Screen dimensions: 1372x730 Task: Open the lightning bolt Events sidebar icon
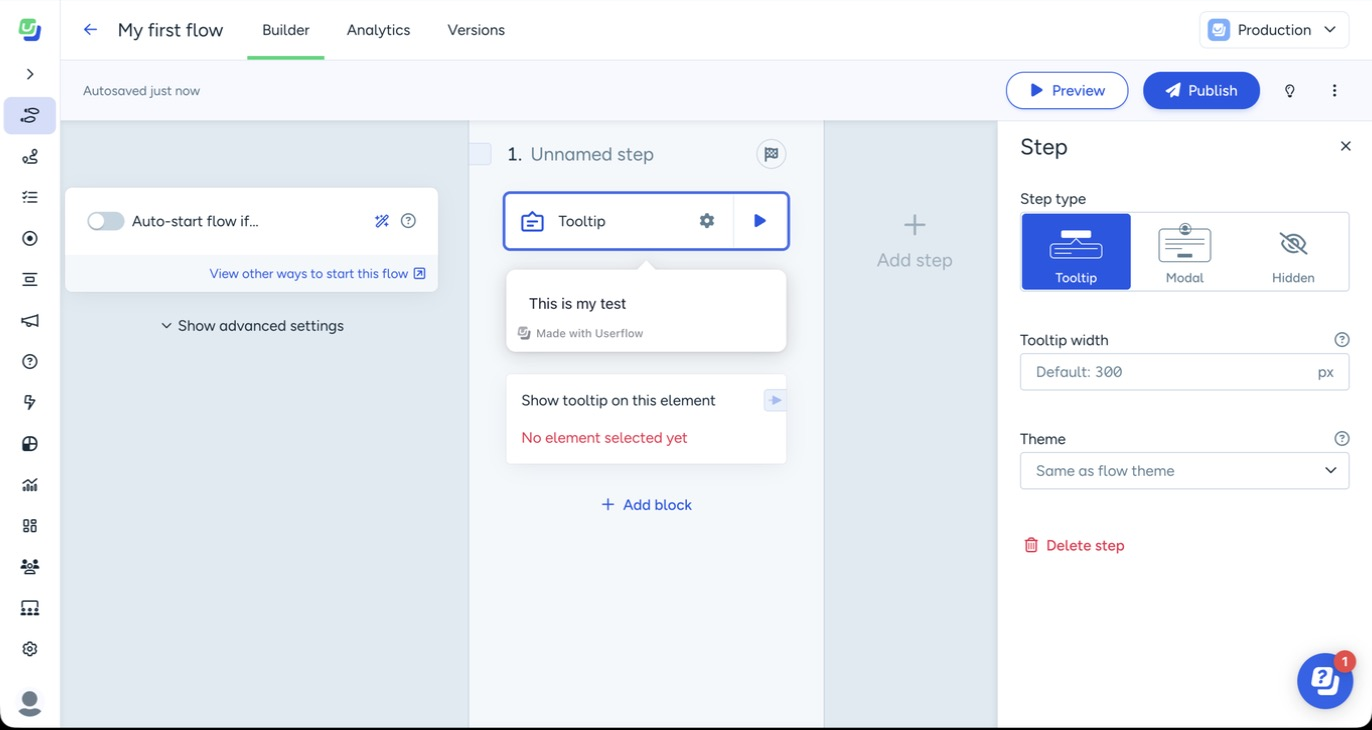tap(30, 402)
